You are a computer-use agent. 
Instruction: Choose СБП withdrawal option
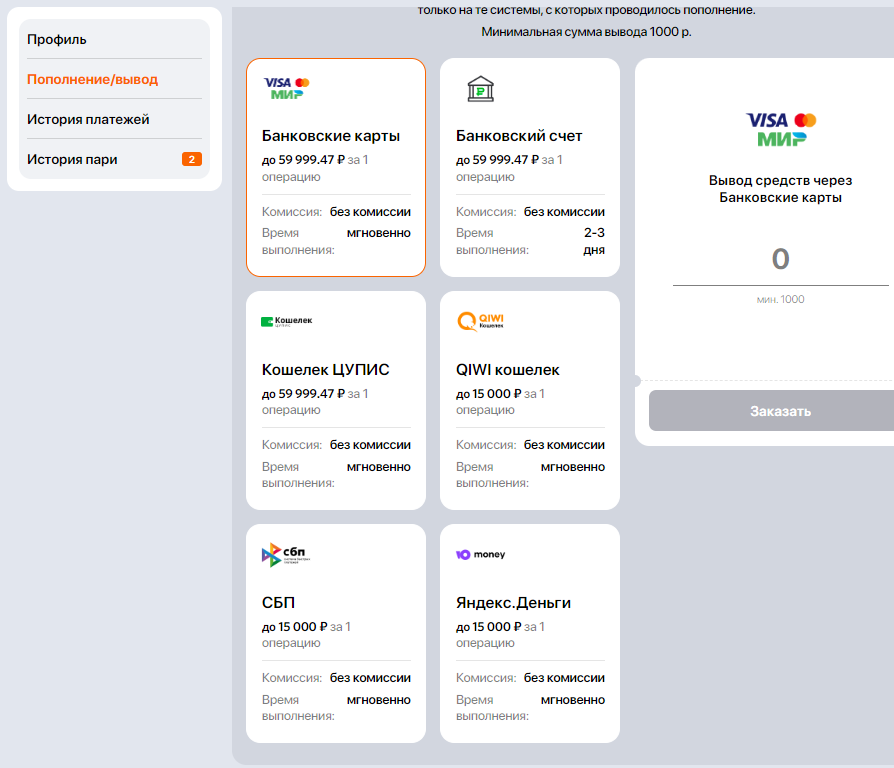[336, 633]
